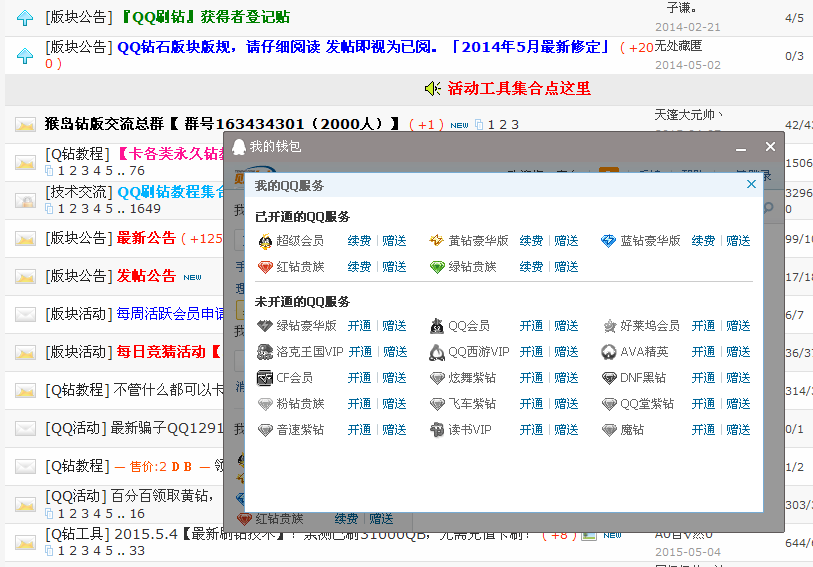Open page 3 of 猴岛钻贩交流总群 thread
This screenshot has height=567, width=813.
pos(515,125)
